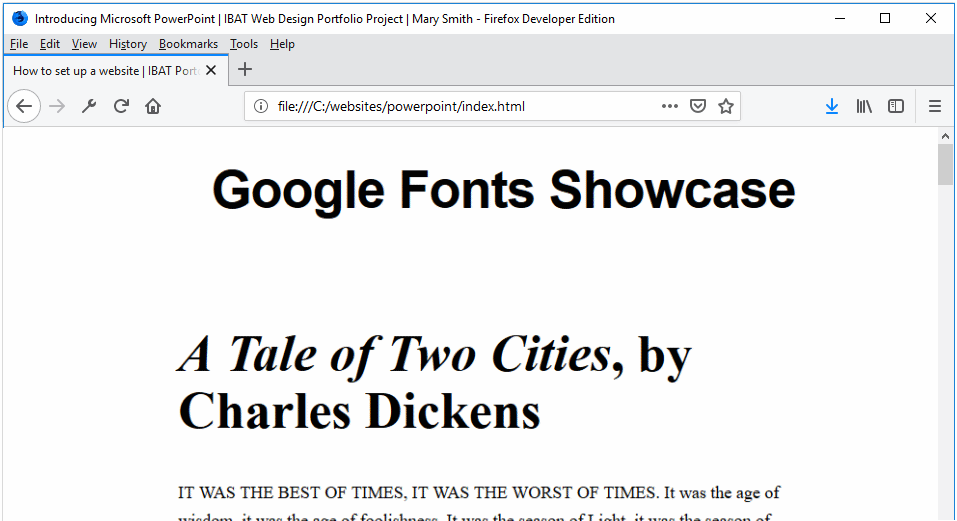Go back to the previous page

(x=24, y=106)
